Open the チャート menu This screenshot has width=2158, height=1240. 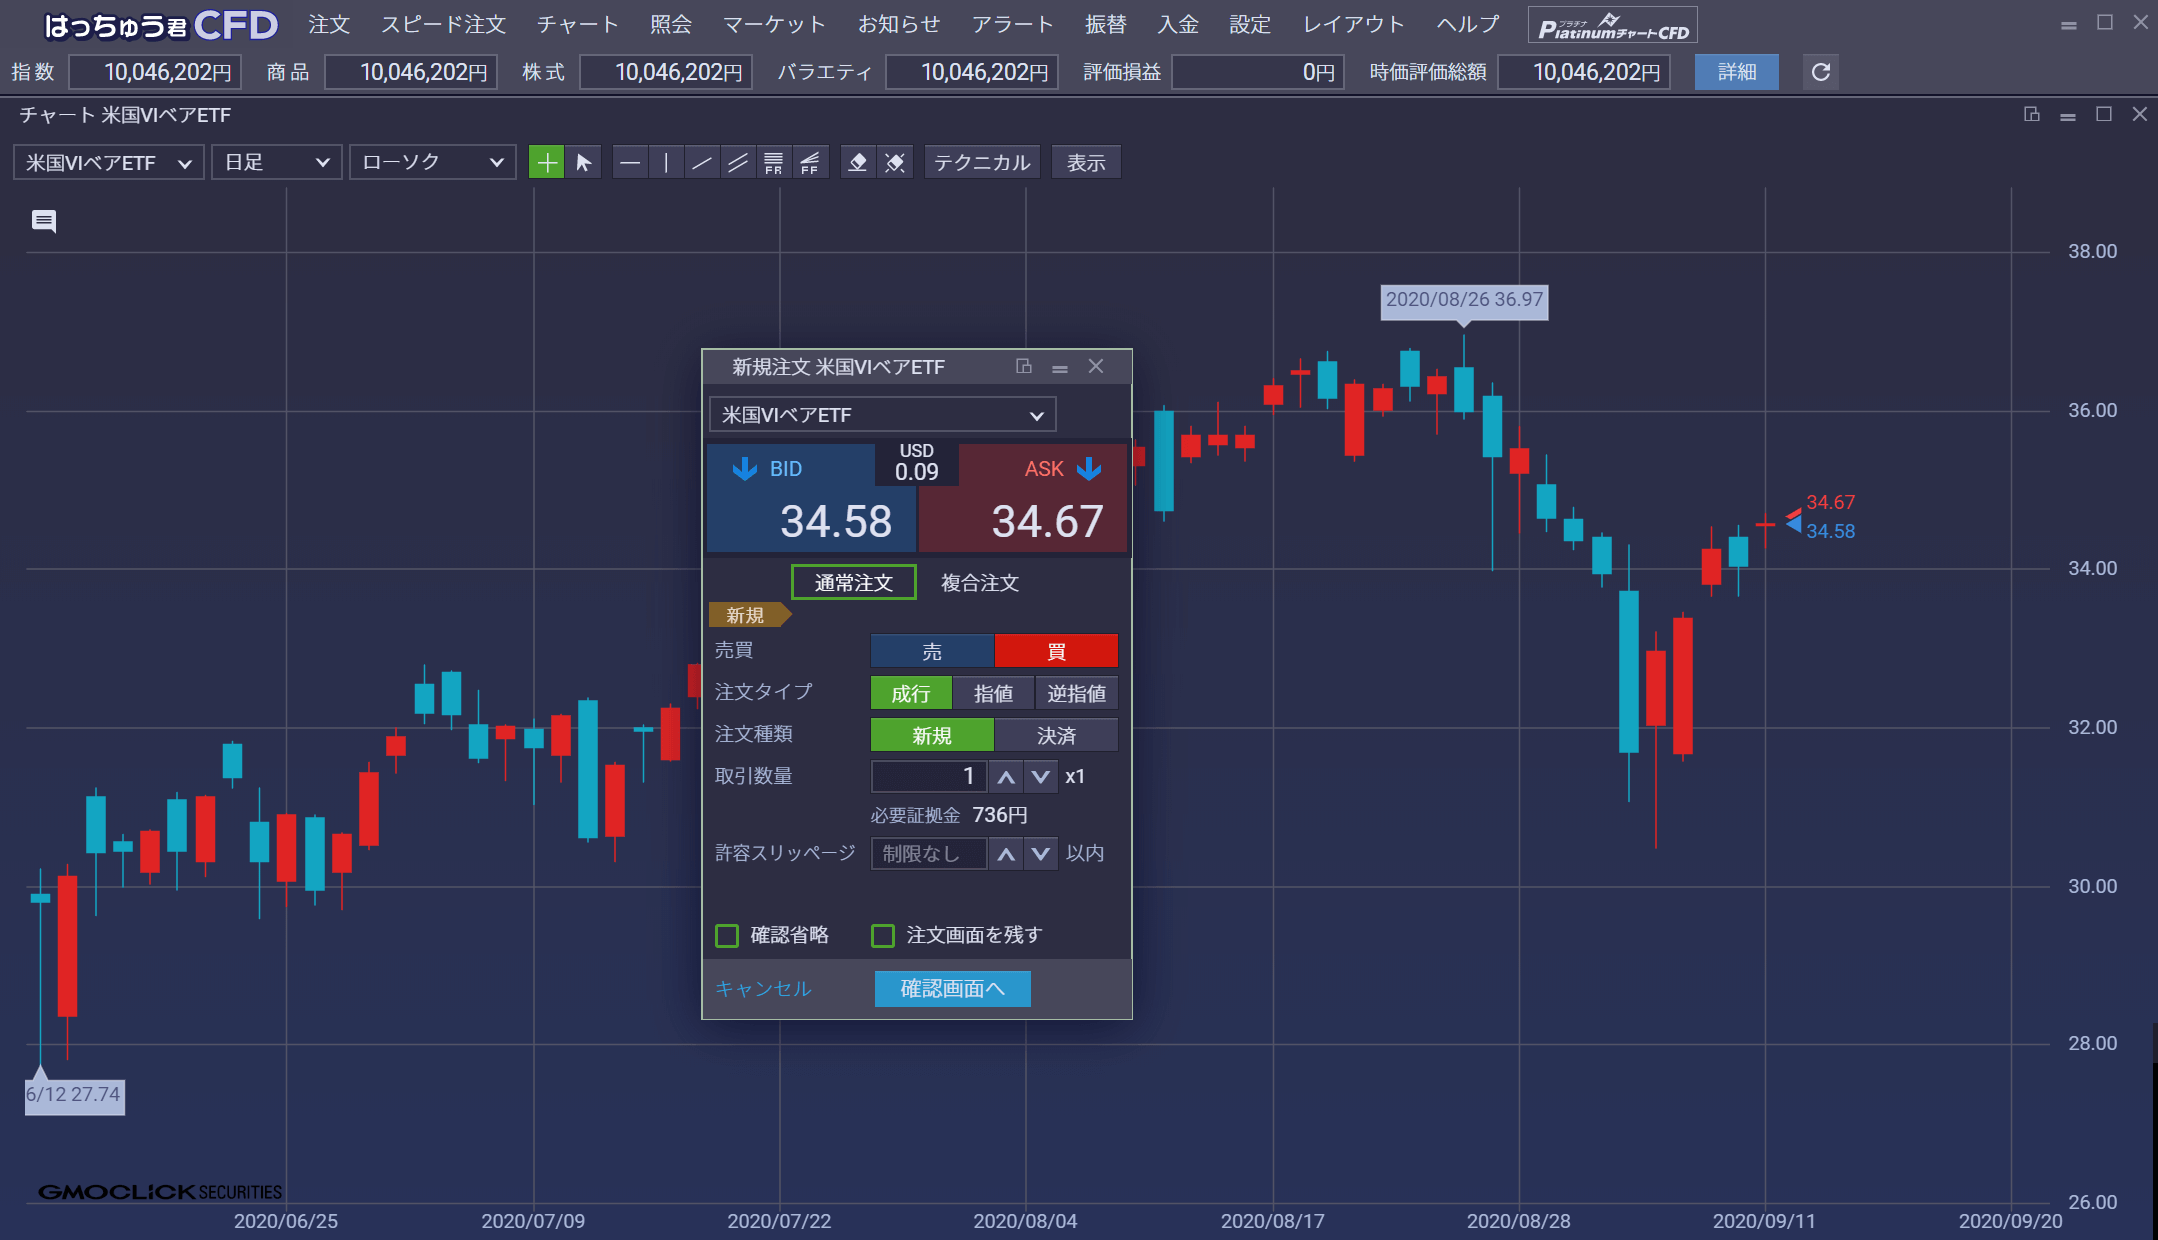(578, 24)
